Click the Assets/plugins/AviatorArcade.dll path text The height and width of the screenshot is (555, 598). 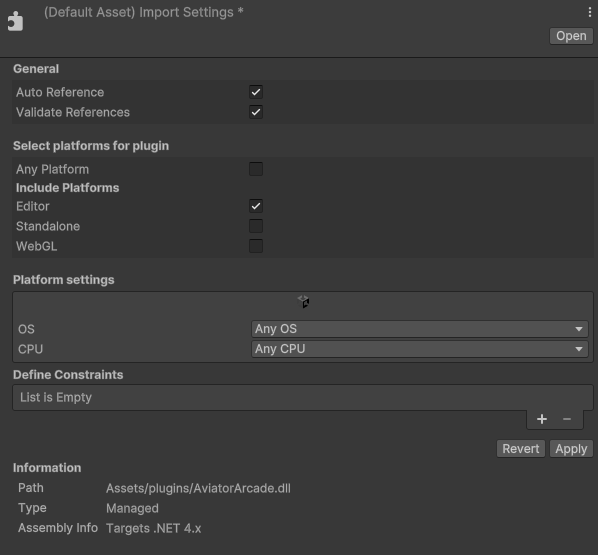pos(198,488)
